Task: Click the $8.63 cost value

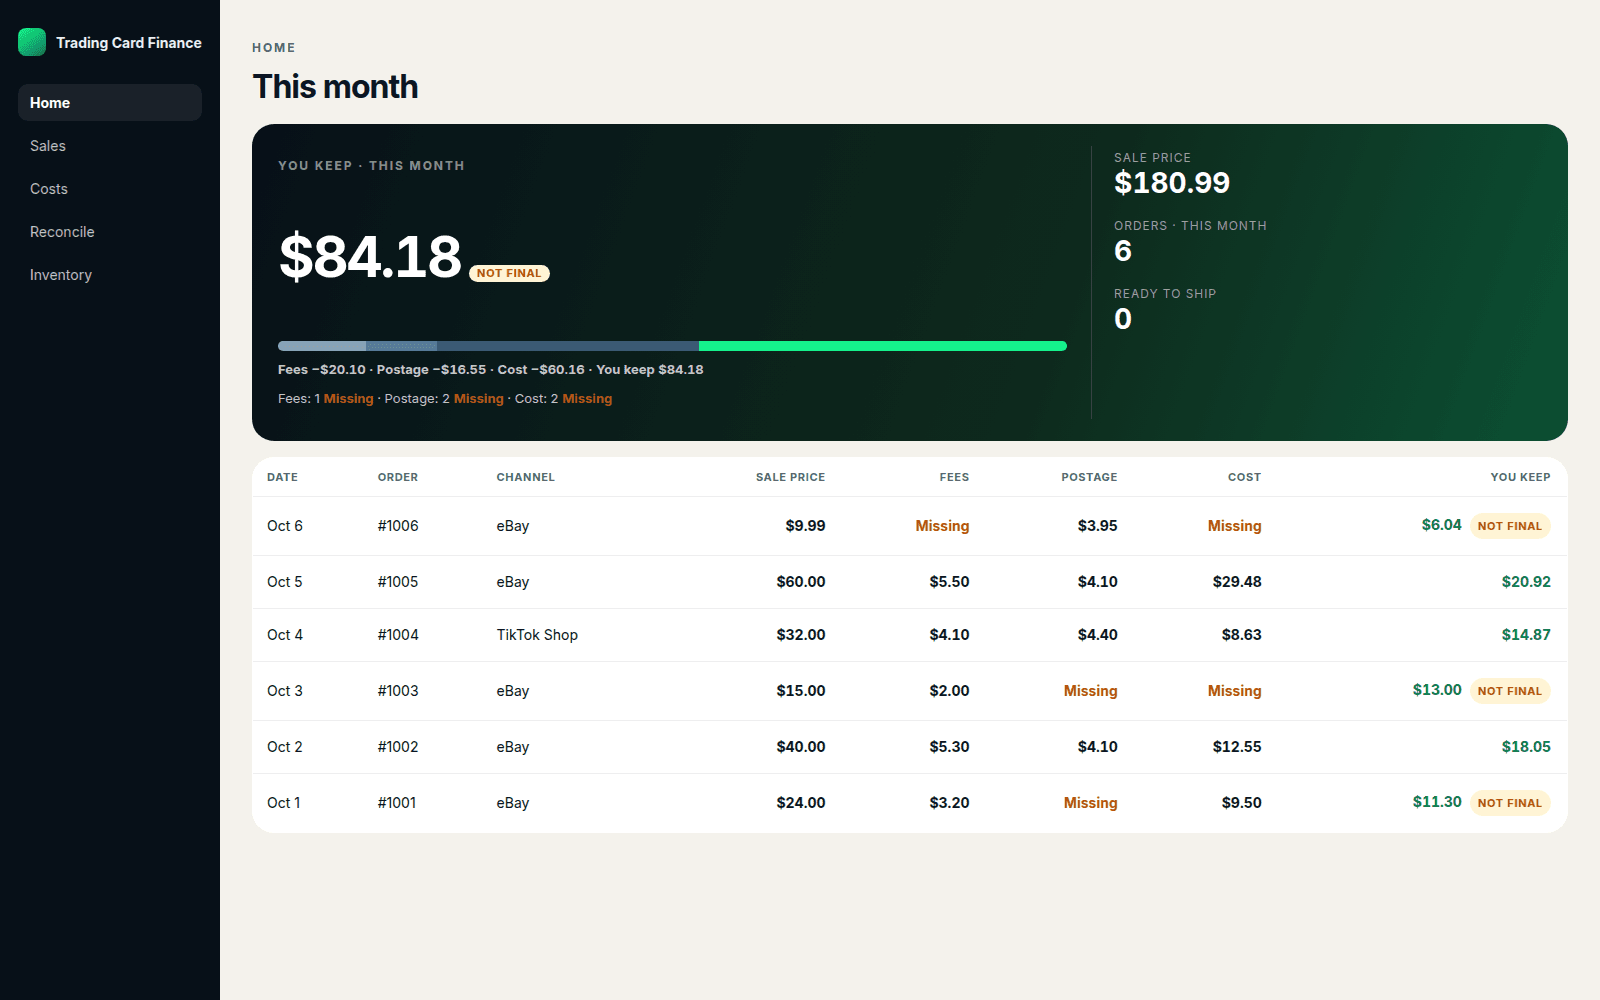Action: 1241,635
